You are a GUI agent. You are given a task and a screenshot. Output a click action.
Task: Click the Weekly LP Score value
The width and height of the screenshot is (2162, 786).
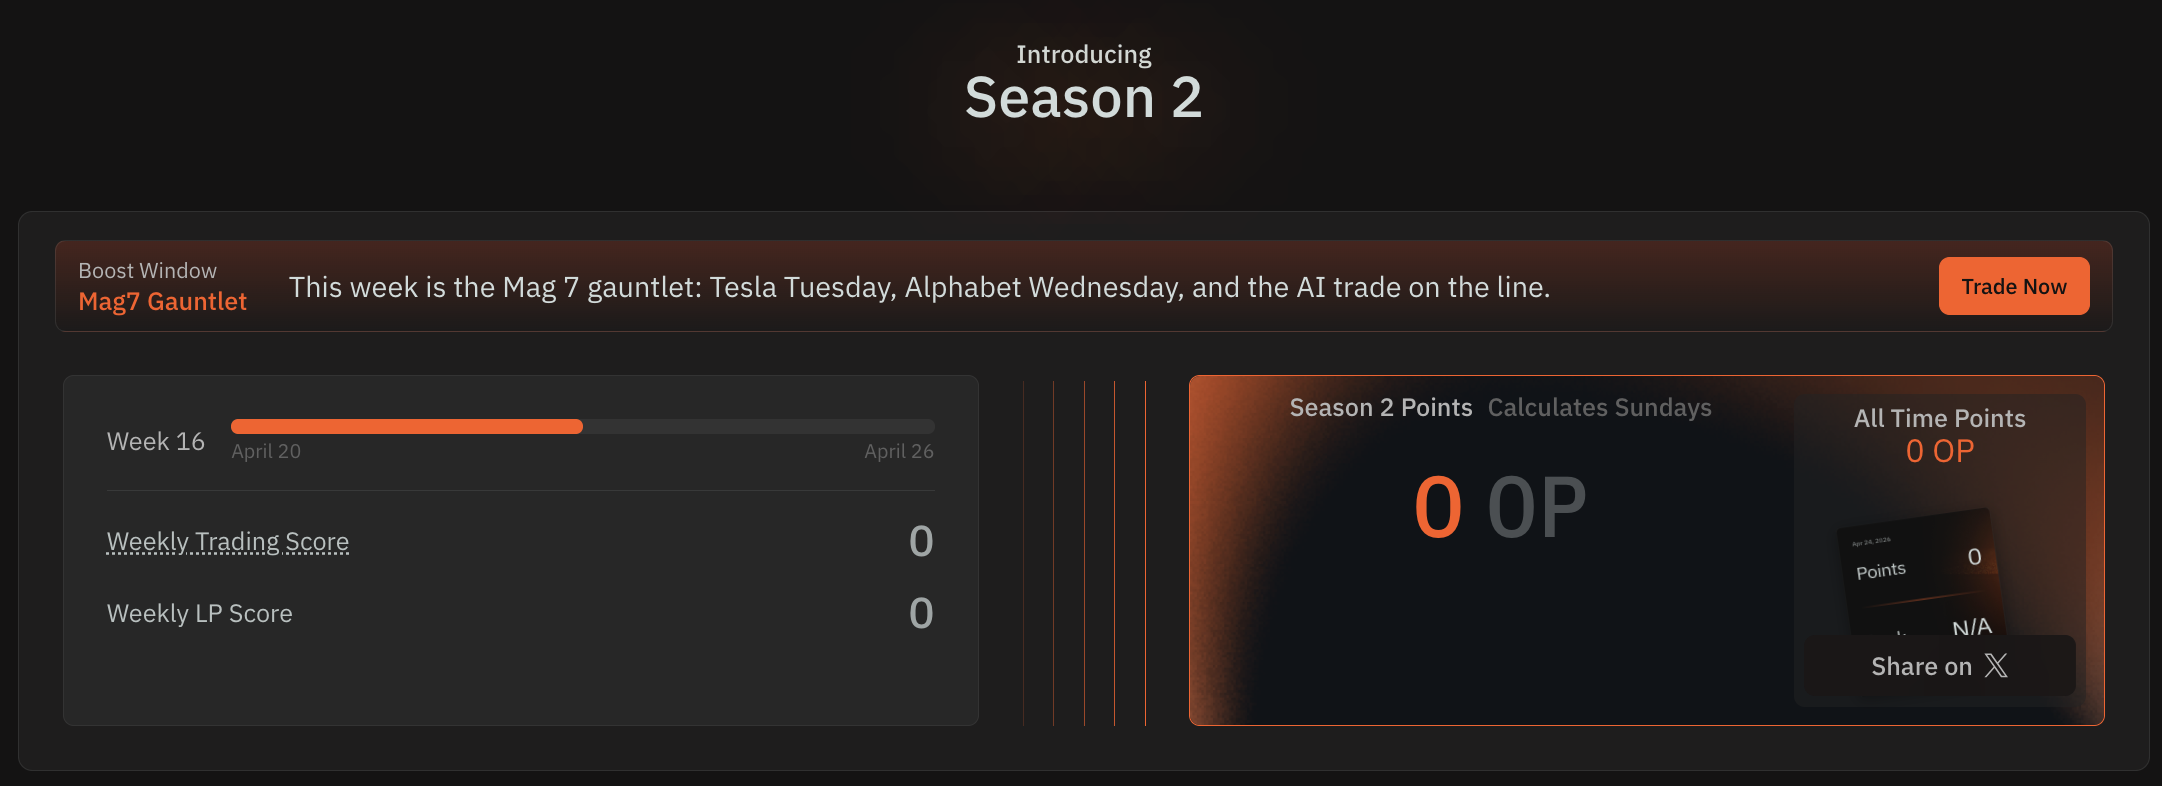[x=921, y=614]
